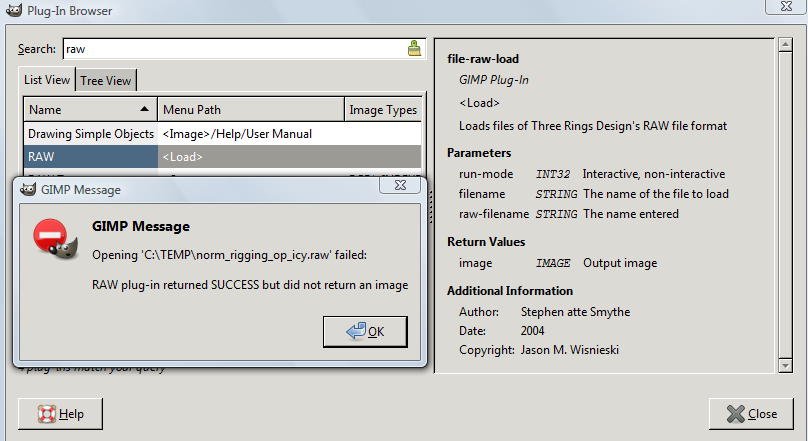Click the 'raw-filename' parameter name
The image size is (808, 441).
coord(494,214)
